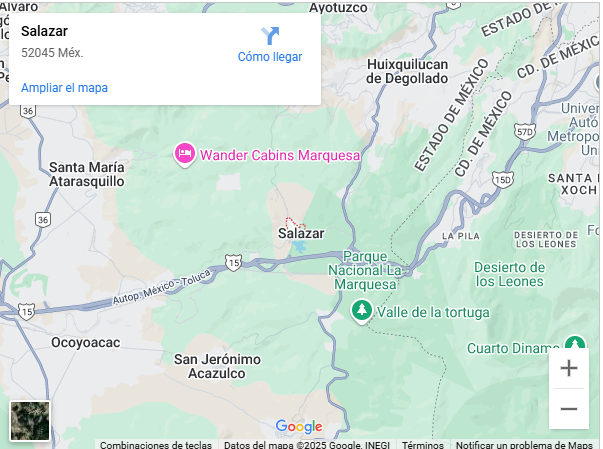Click Notificar un problema de Maps
The image size is (603, 449).
click(524, 445)
